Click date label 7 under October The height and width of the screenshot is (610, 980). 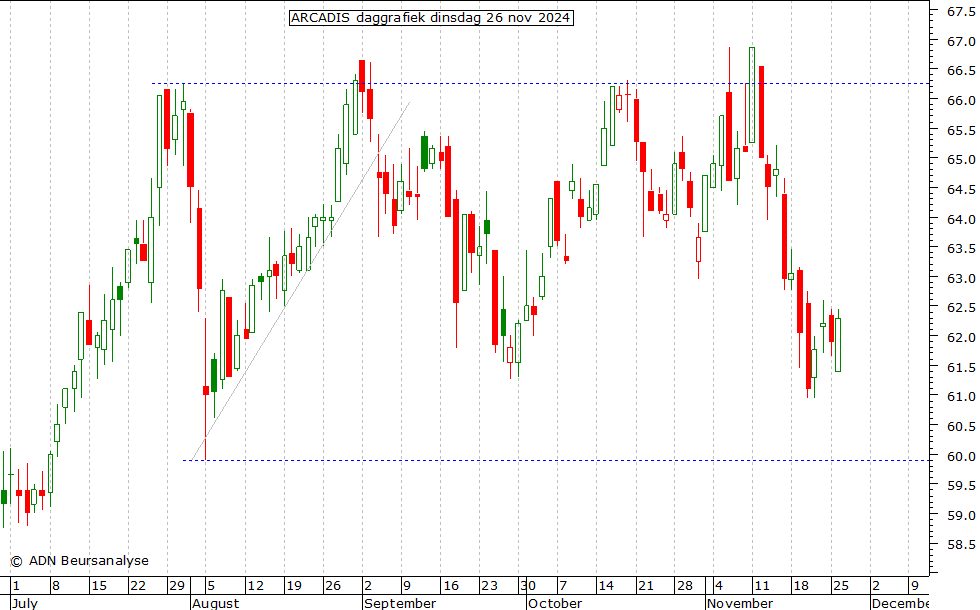563,586
